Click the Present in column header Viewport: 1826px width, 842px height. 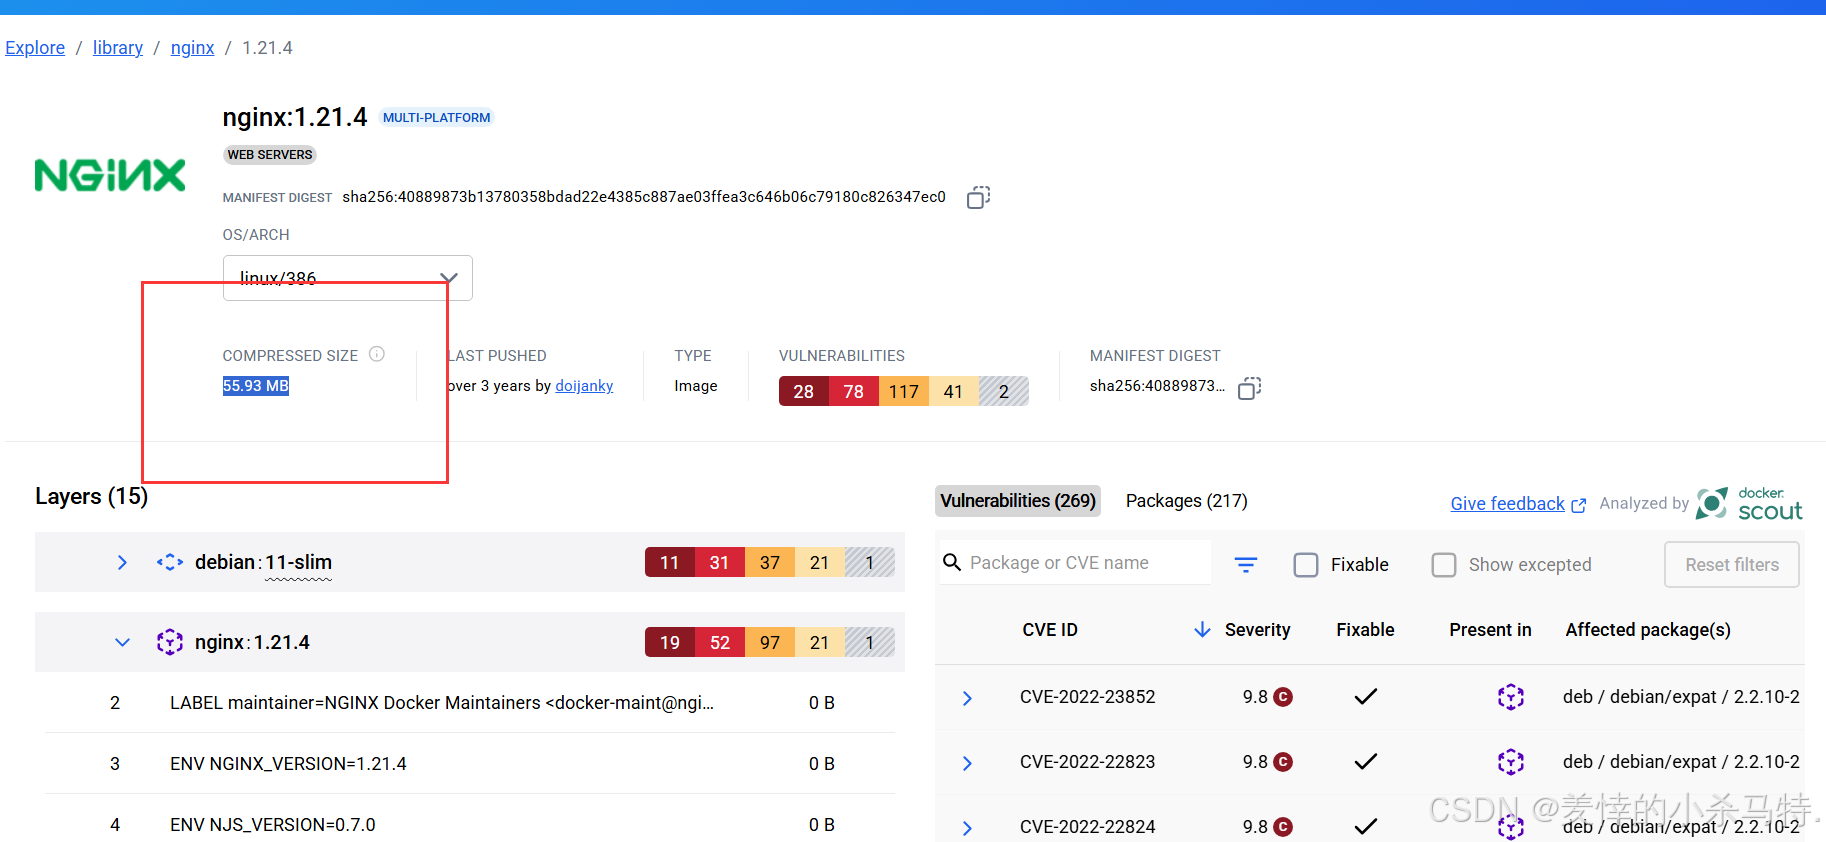coord(1491,630)
